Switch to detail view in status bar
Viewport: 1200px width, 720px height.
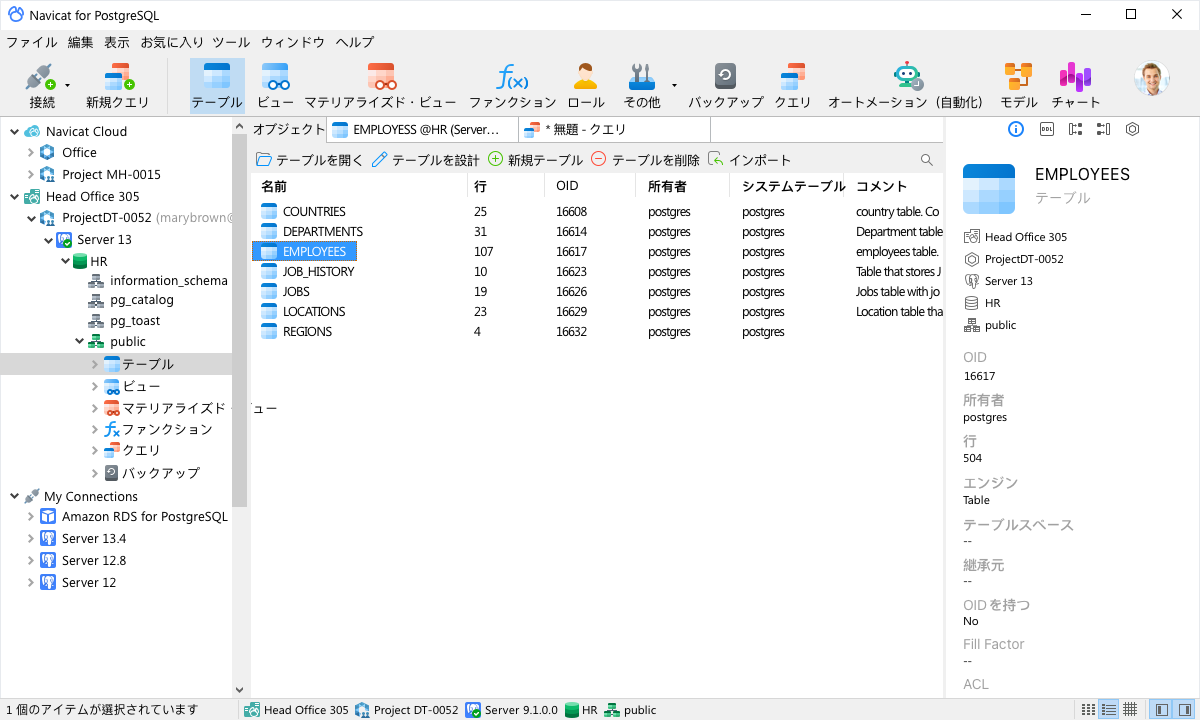[1109, 710]
